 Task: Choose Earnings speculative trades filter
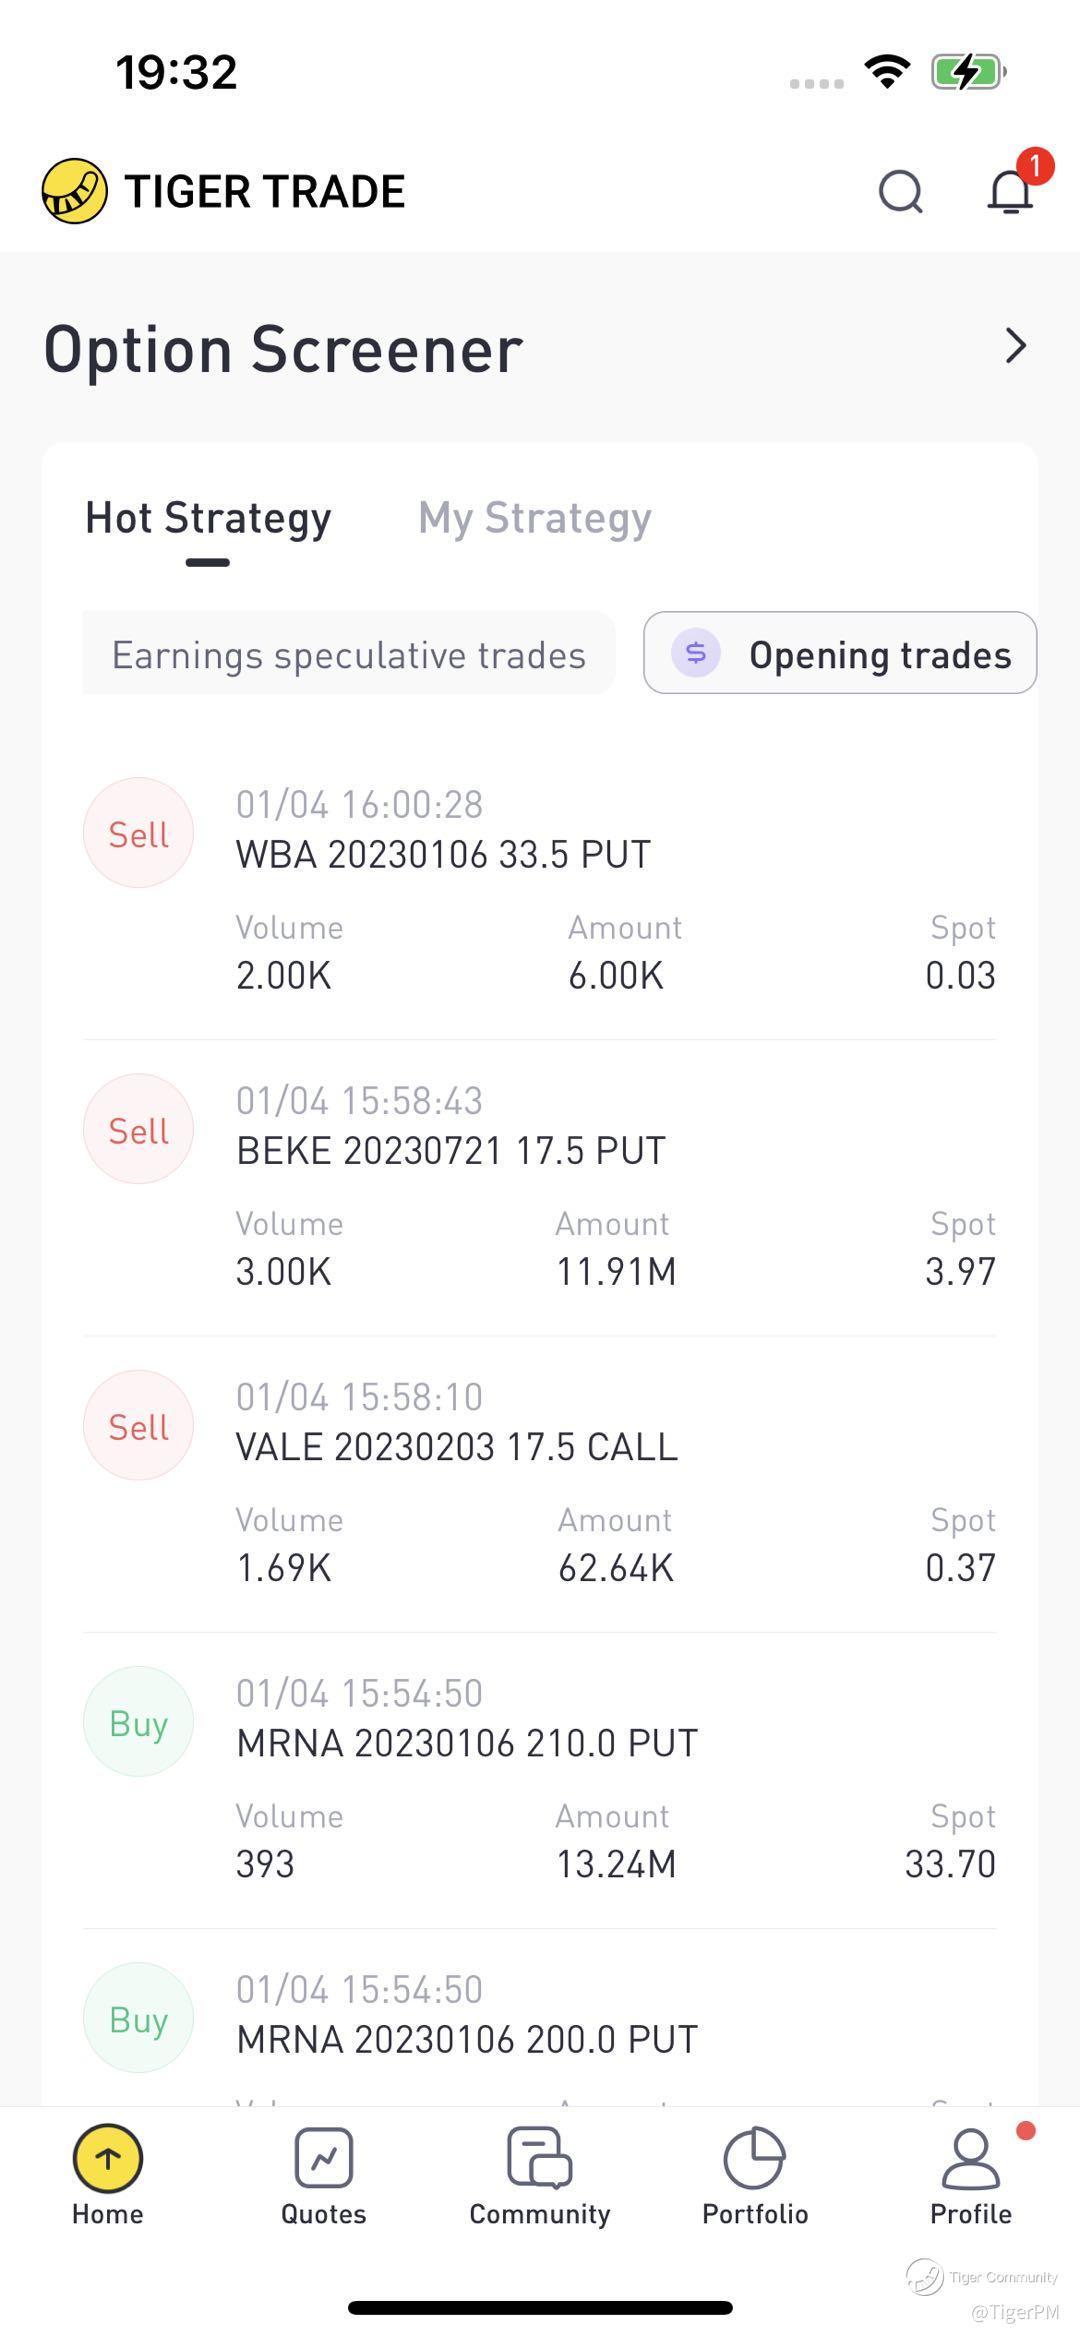(348, 655)
